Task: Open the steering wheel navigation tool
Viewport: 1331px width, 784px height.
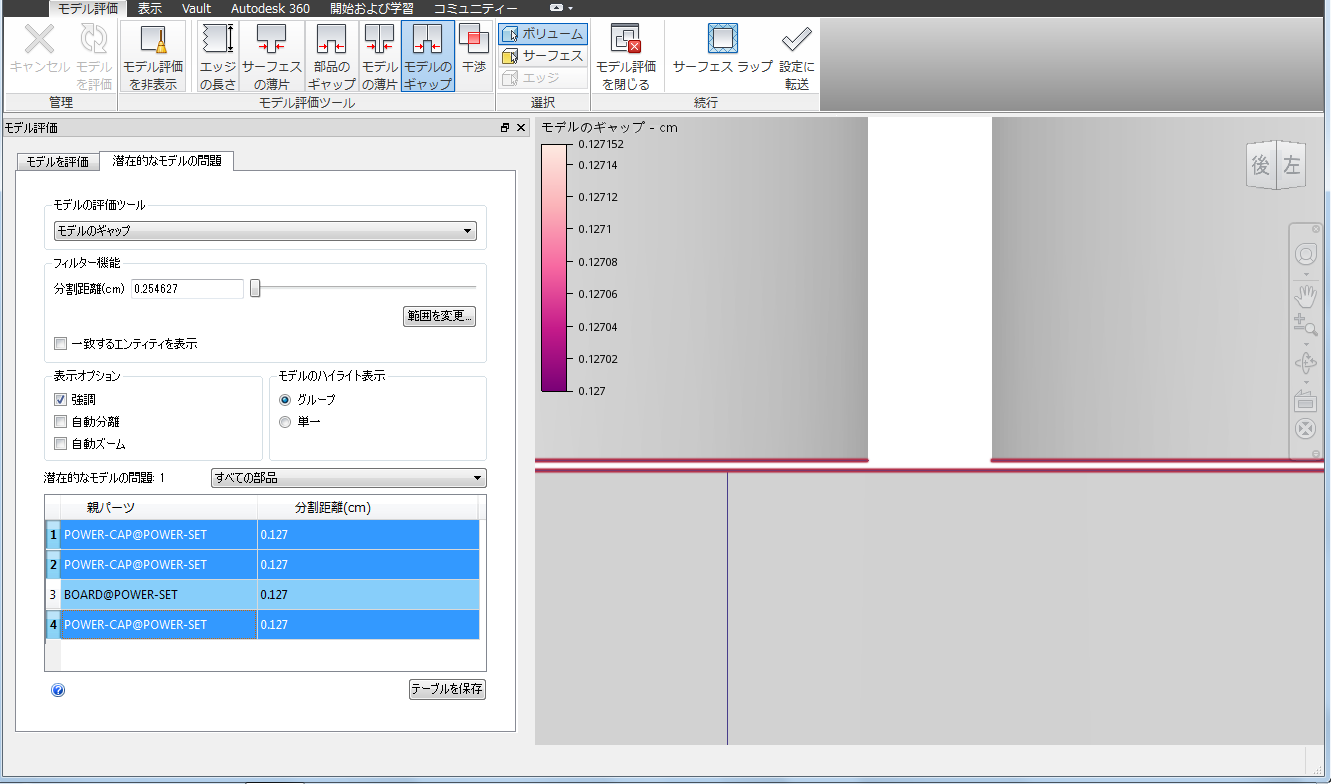Action: pyautogui.click(x=1305, y=254)
